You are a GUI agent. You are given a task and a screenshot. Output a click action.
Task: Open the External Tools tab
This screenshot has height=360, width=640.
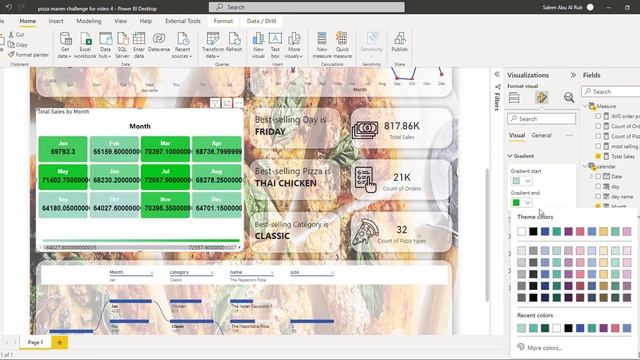tap(183, 21)
